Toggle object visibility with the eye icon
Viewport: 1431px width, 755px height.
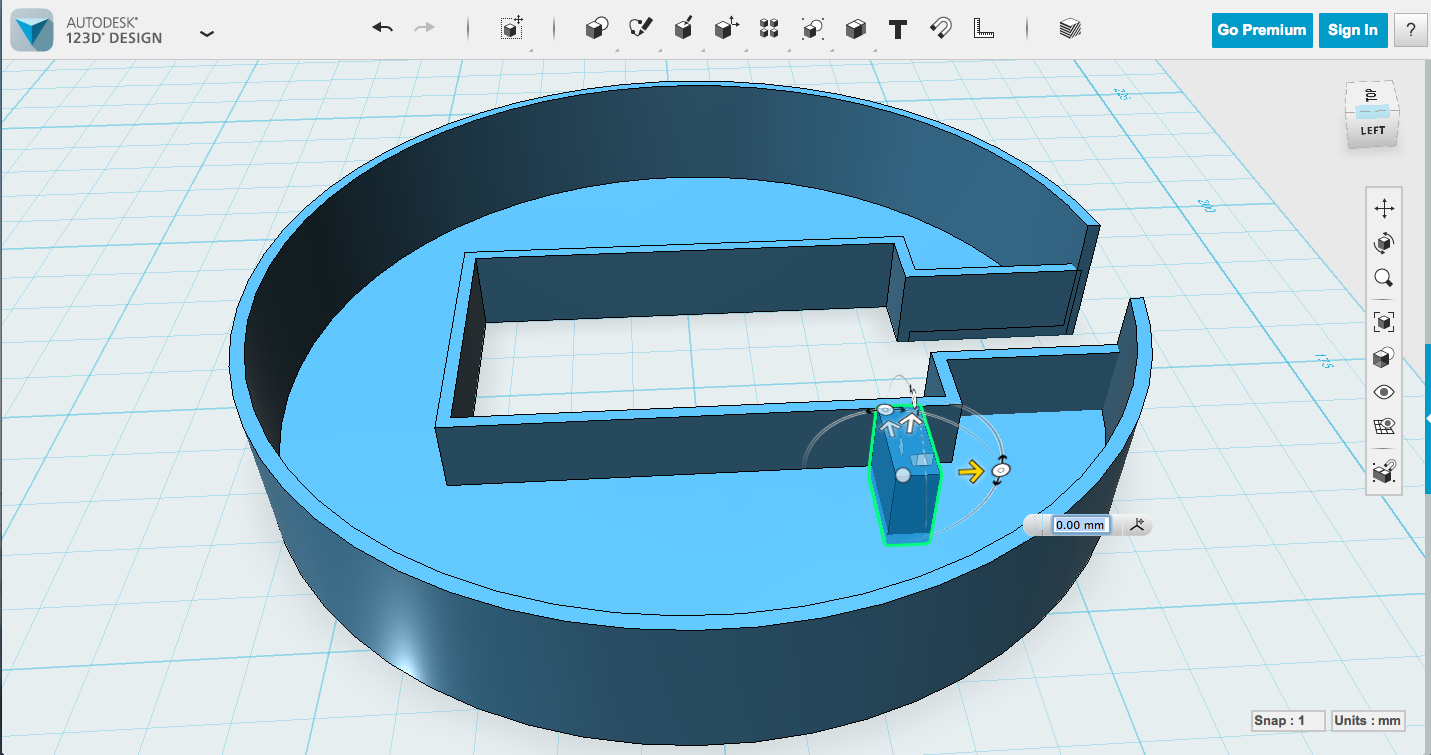click(1384, 391)
